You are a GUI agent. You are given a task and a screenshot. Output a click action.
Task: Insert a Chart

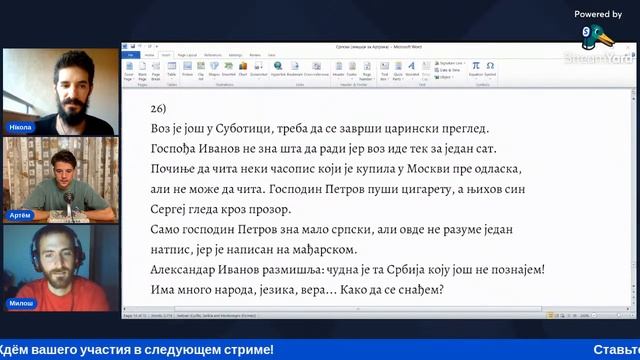coord(243,69)
